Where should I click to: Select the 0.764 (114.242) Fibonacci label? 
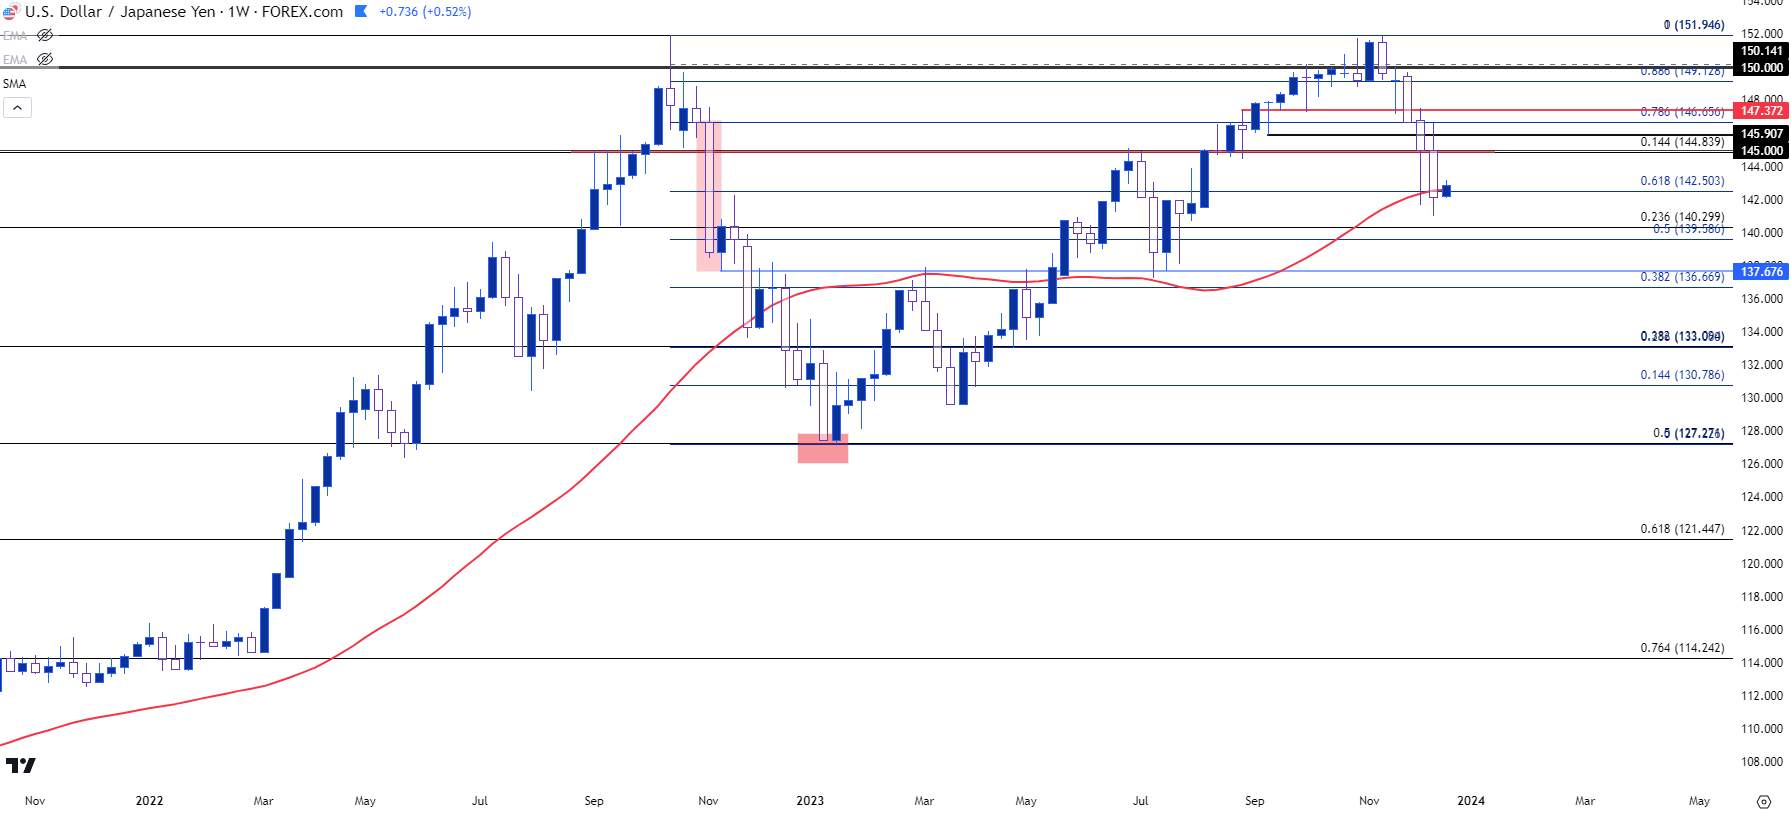pos(1682,648)
